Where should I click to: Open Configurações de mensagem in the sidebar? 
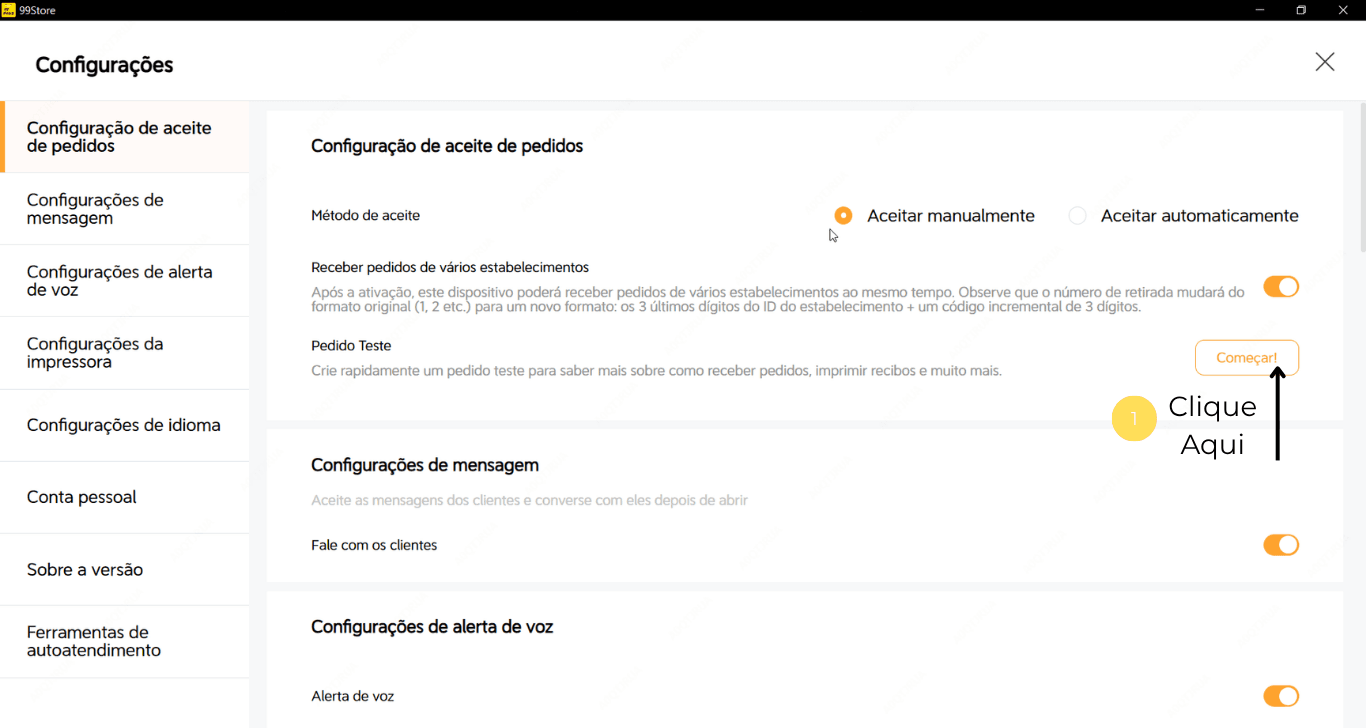click(124, 209)
